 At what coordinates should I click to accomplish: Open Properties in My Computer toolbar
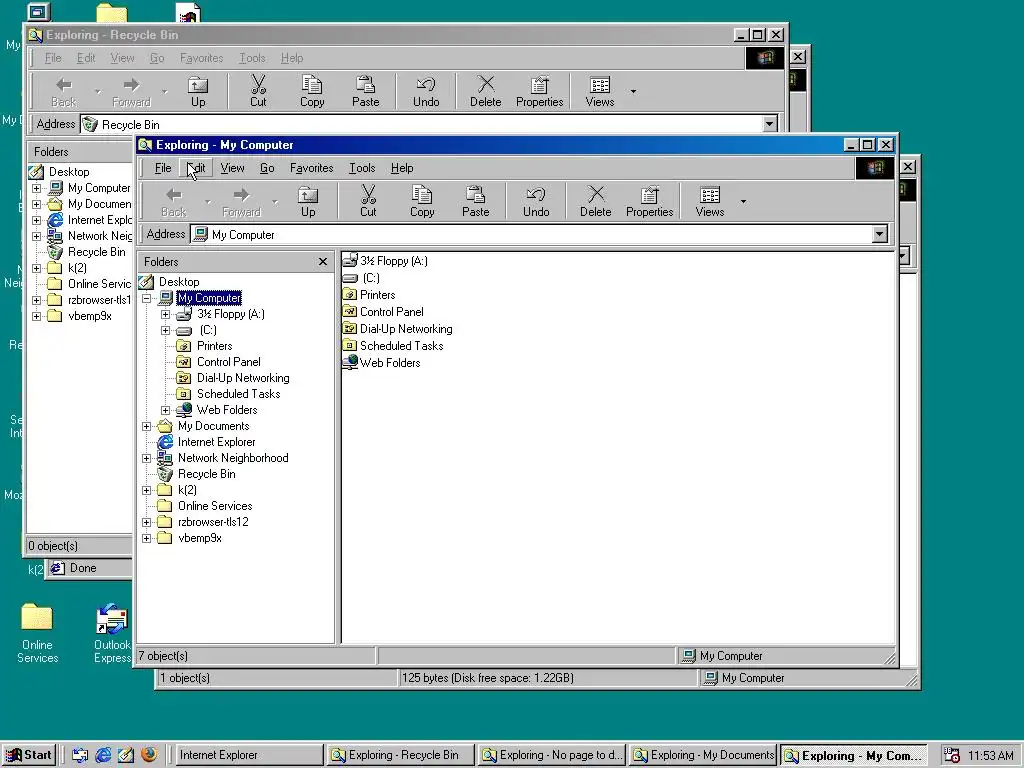tap(649, 200)
